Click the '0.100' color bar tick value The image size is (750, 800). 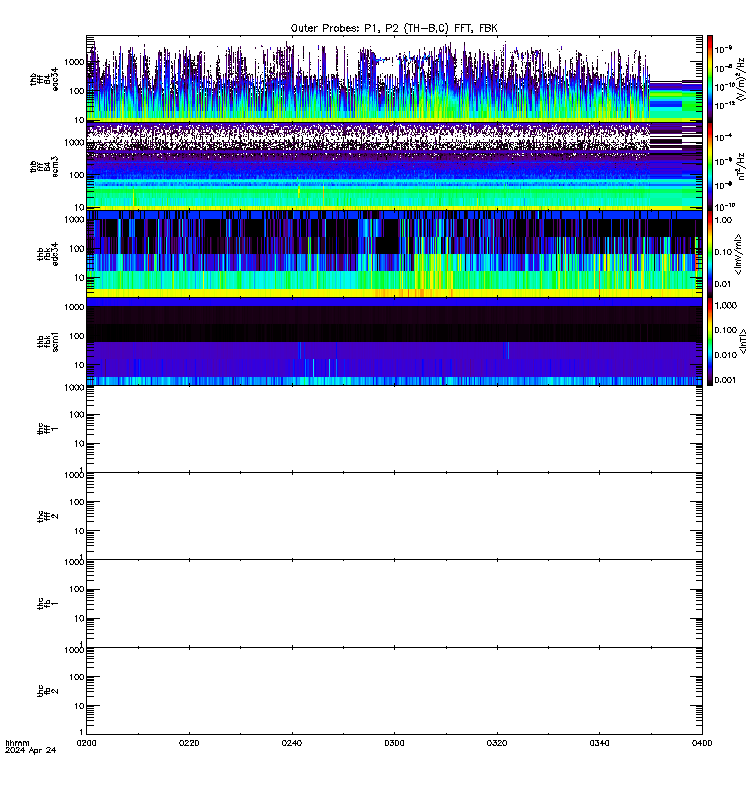click(726, 330)
